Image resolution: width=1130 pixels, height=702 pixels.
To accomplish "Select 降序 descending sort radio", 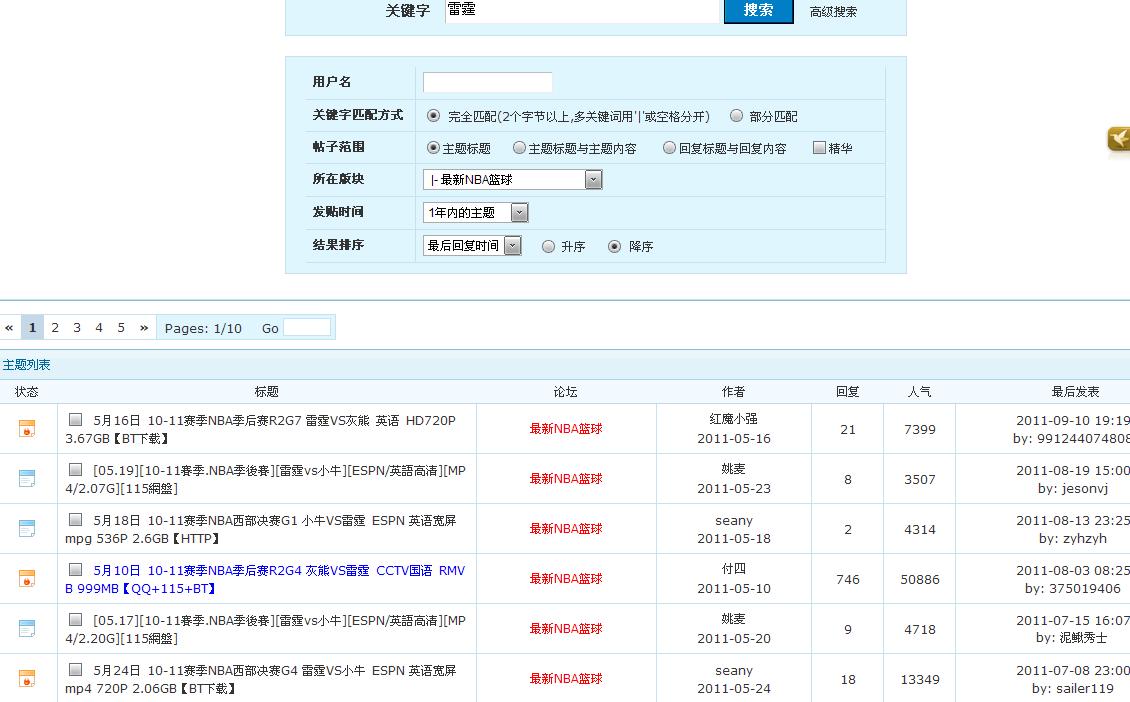I will pos(614,246).
